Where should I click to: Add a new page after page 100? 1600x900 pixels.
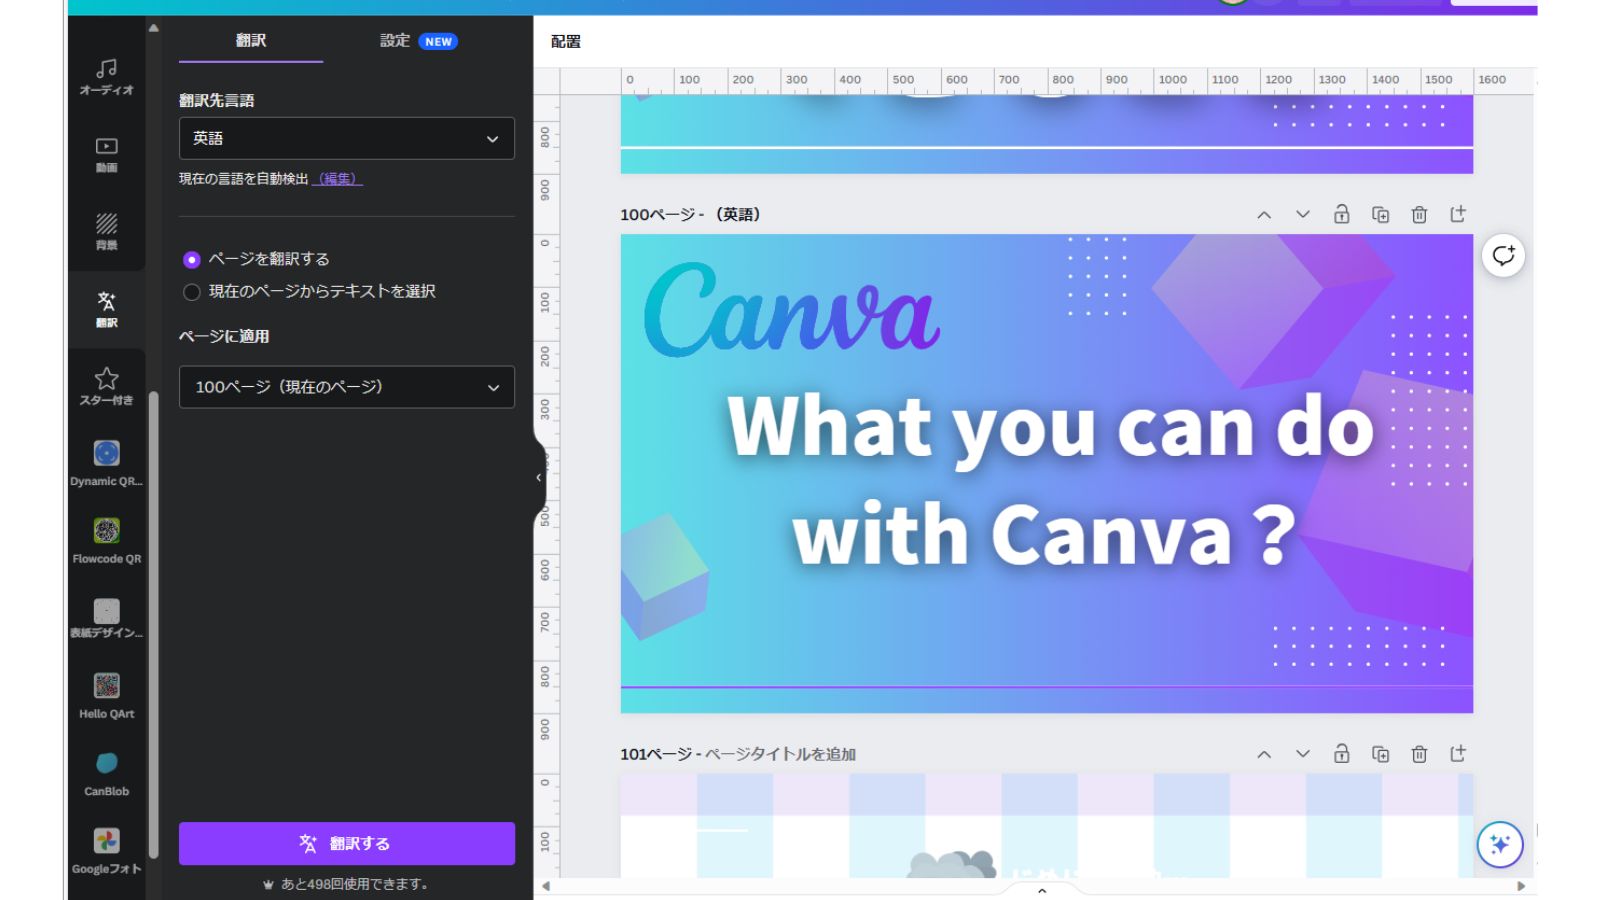[x=1458, y=214]
